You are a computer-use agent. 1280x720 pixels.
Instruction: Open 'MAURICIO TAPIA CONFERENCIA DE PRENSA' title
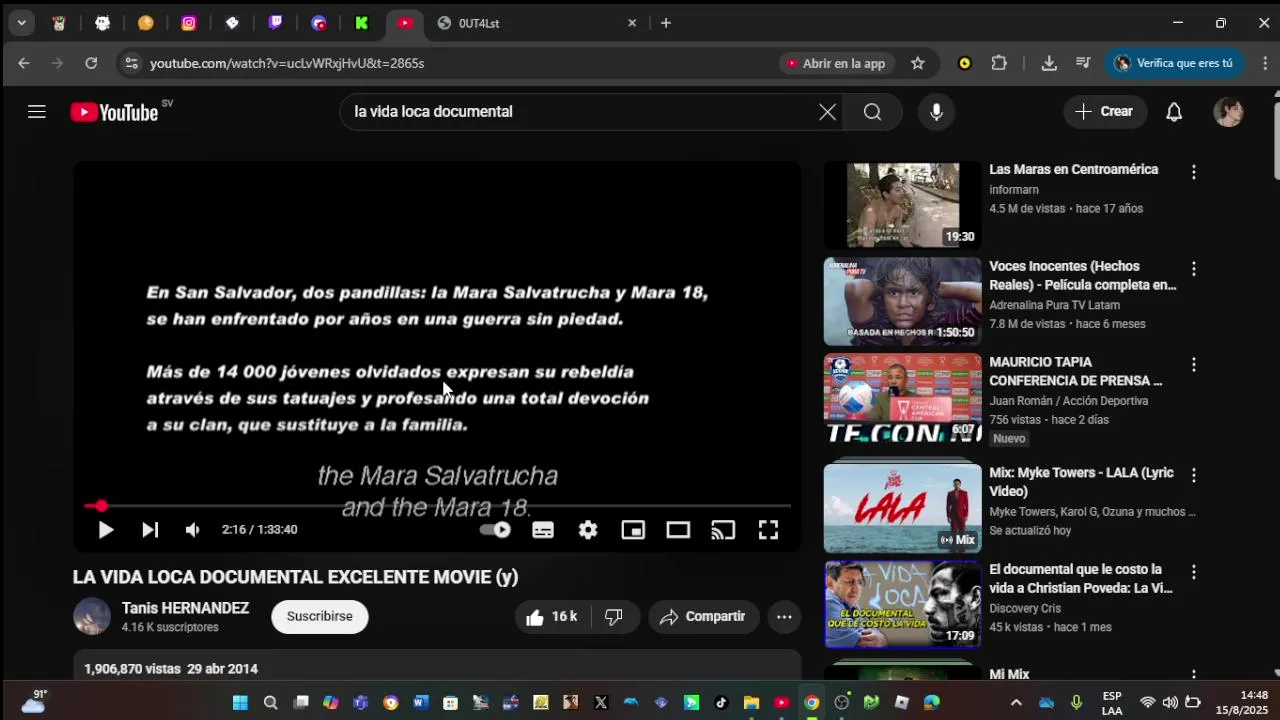tap(1076, 371)
